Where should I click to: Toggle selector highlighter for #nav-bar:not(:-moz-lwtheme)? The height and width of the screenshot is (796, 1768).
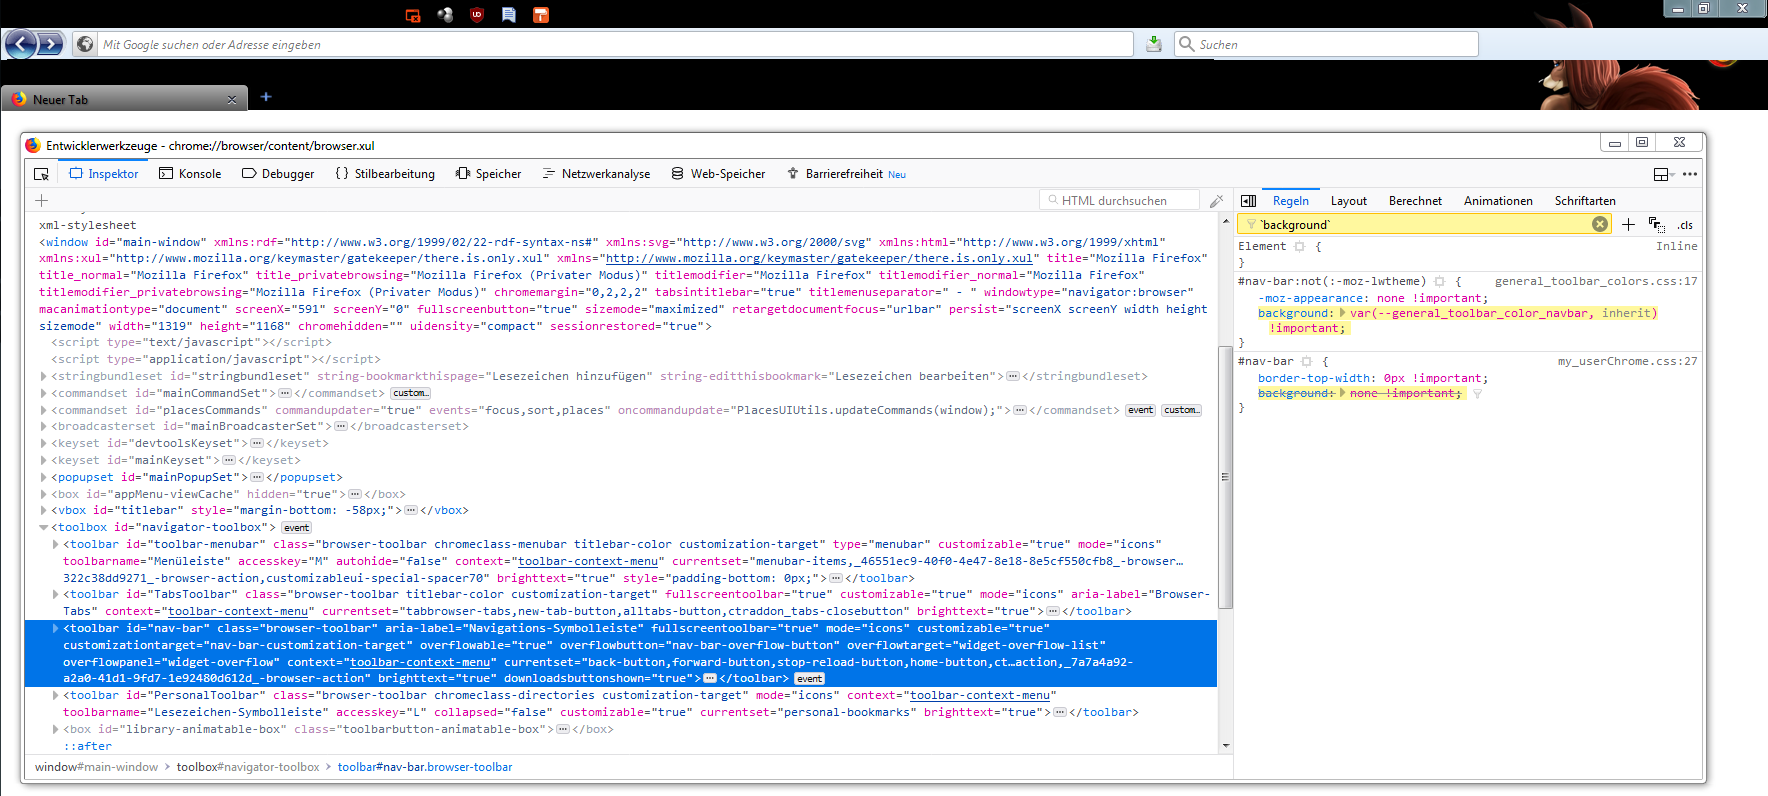click(x=1440, y=282)
